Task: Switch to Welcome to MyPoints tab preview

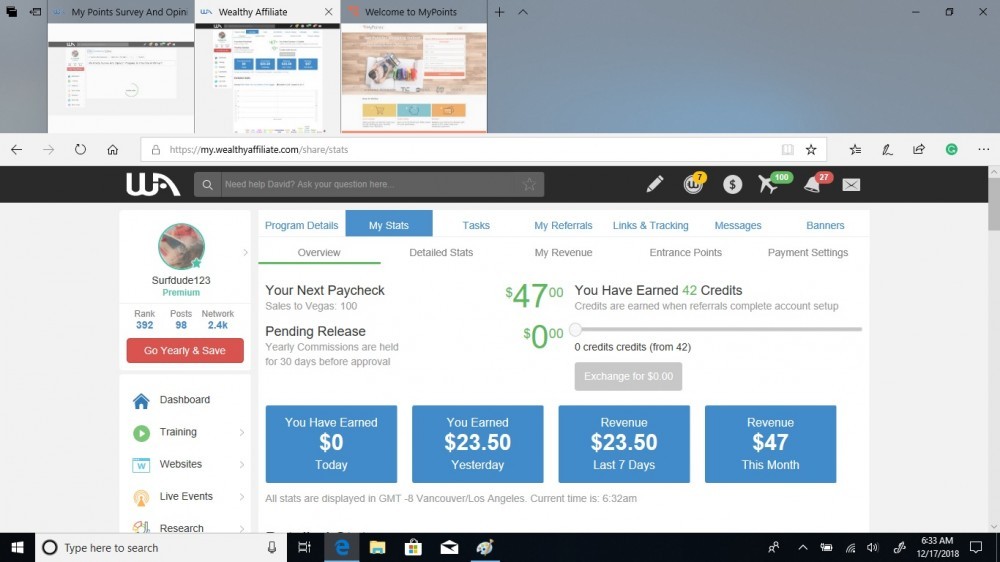Action: coord(414,78)
